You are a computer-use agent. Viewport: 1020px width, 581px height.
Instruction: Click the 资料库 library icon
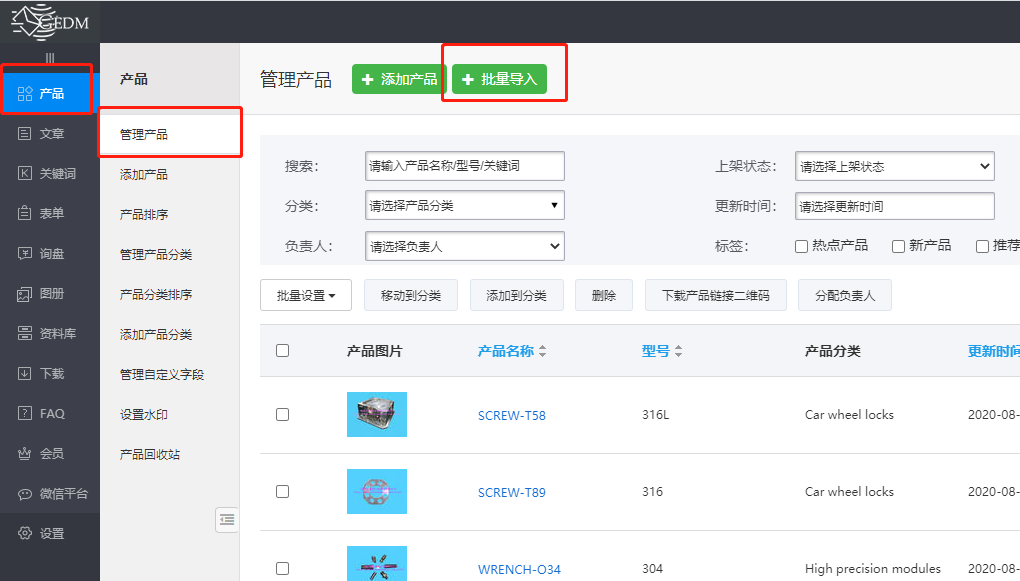coord(25,333)
